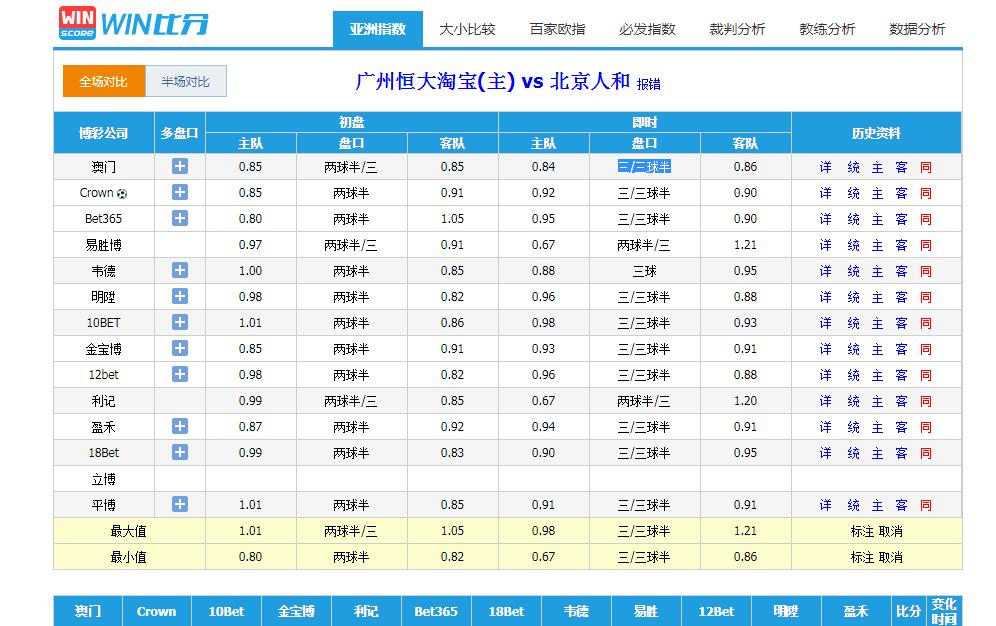Click the 明陞 tab in bottom bar
996x626 pixels.
click(x=786, y=611)
